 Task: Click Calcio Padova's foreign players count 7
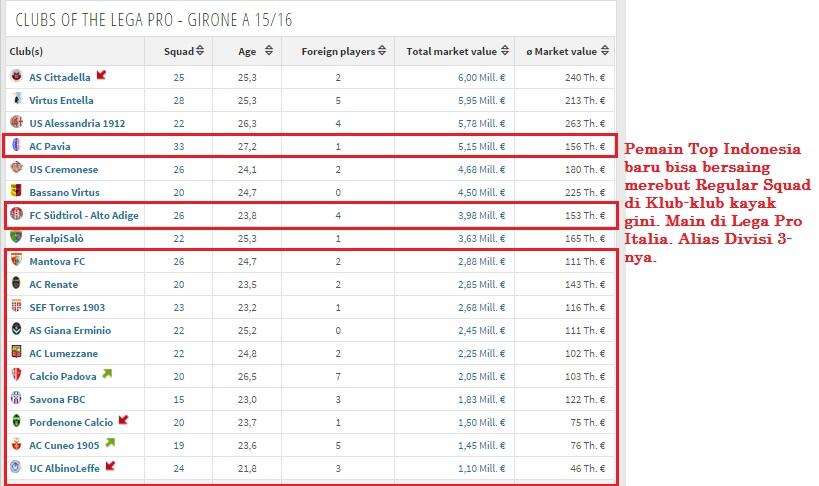pos(338,376)
